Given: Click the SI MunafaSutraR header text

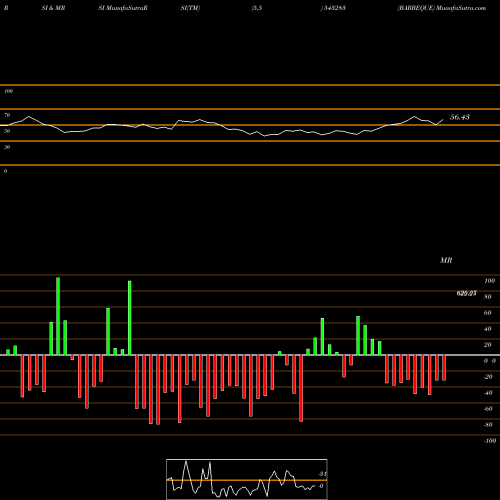Looking at the screenshot, I should [123, 8].
